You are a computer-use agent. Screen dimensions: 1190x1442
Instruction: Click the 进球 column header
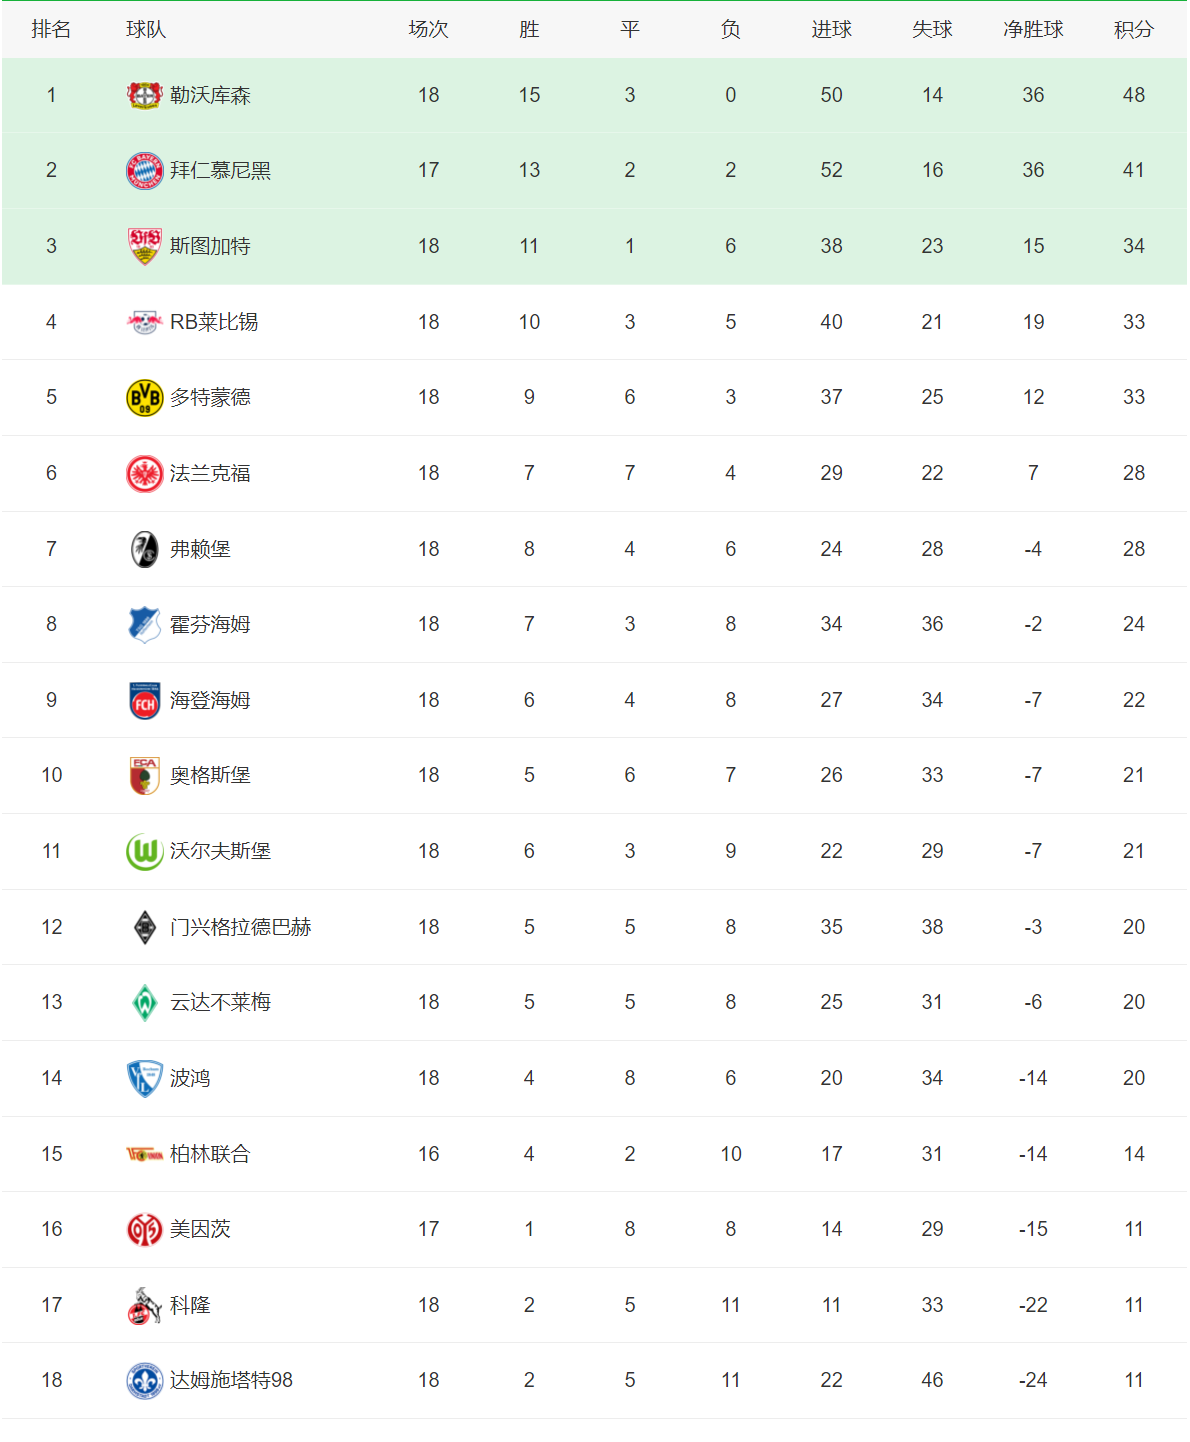[831, 30]
